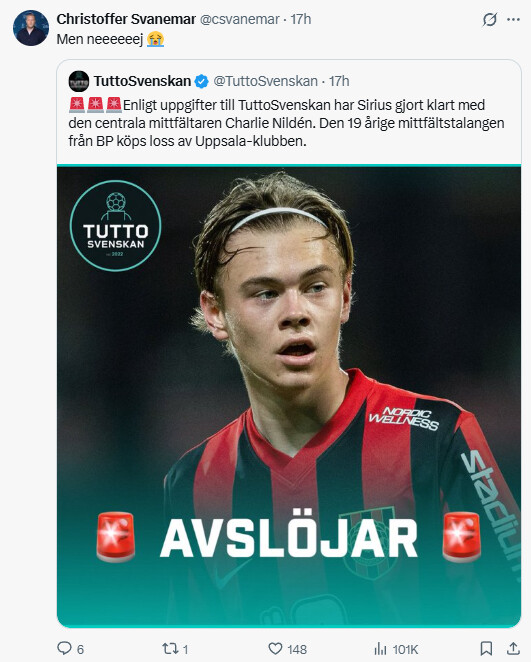
Task: Like the tweet via heart icon
Action: tap(275, 648)
